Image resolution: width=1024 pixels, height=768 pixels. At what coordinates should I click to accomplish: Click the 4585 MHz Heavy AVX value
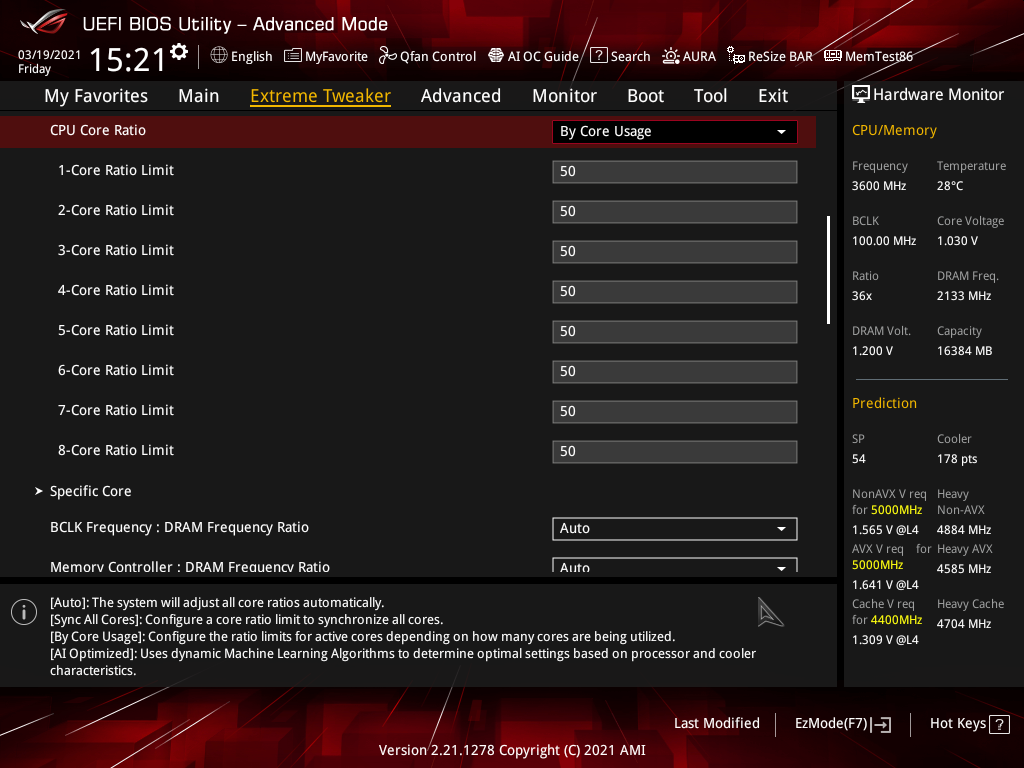point(964,569)
